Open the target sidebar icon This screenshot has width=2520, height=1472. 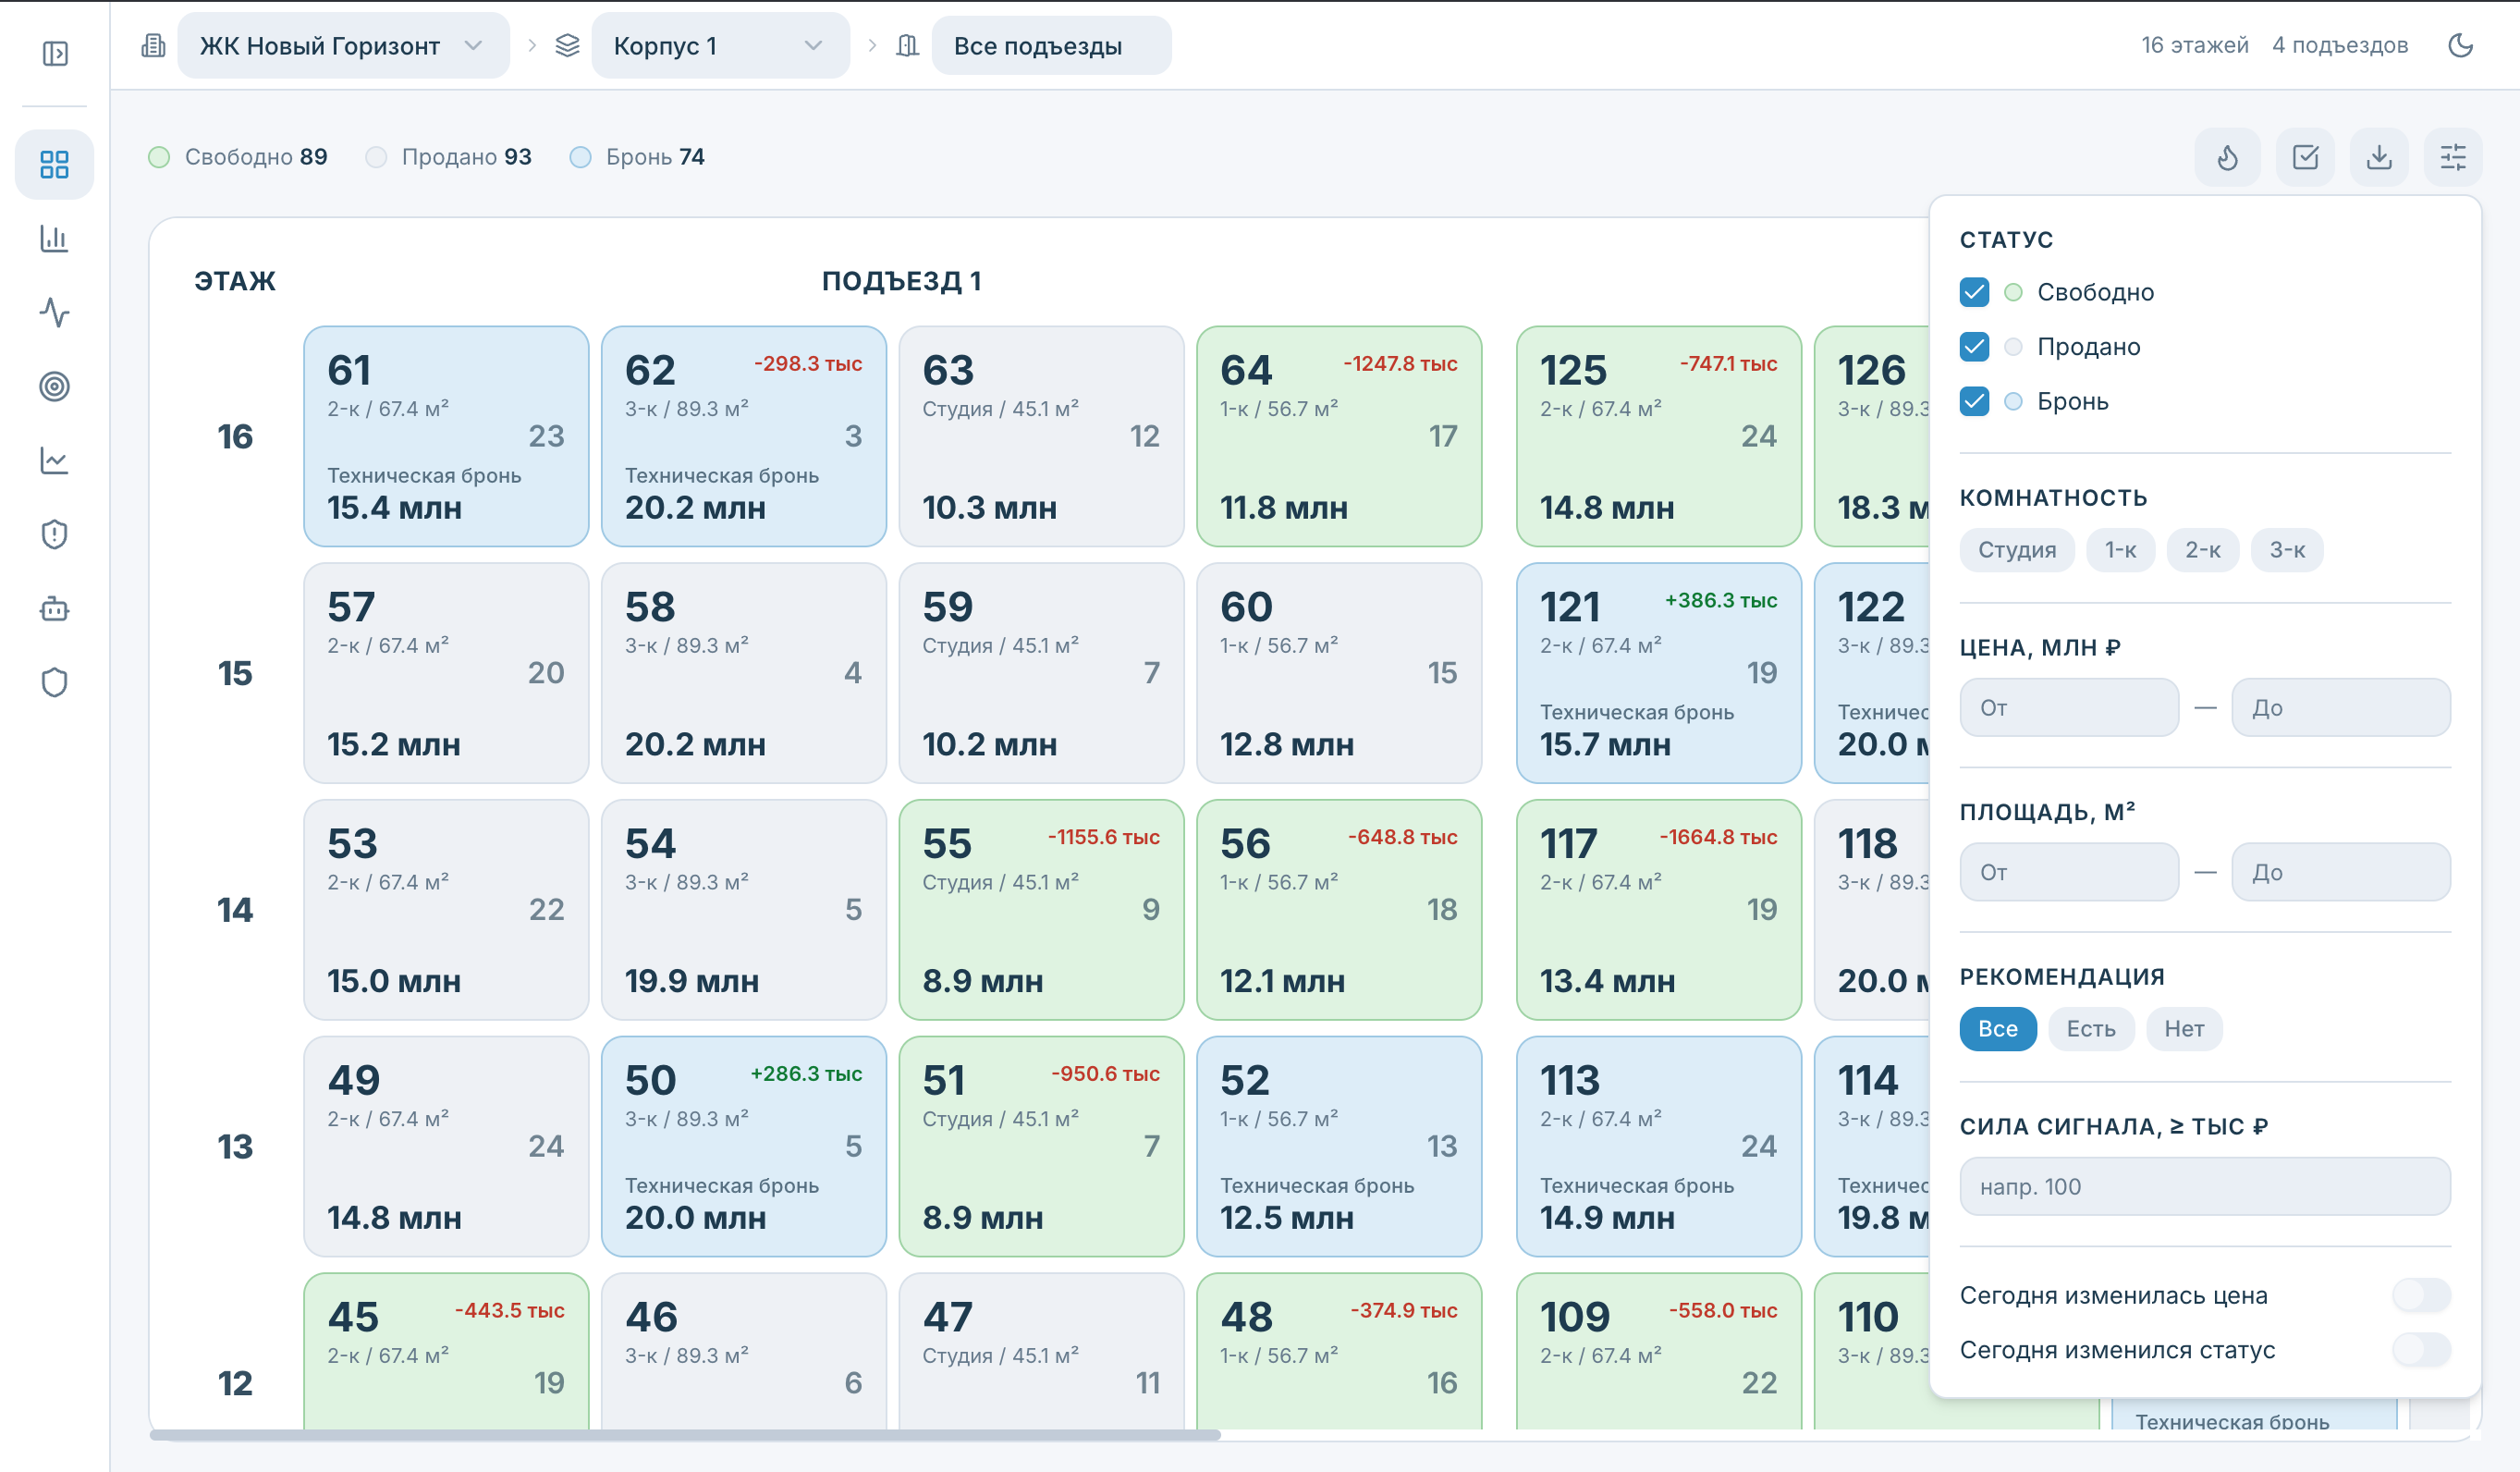pos(54,386)
